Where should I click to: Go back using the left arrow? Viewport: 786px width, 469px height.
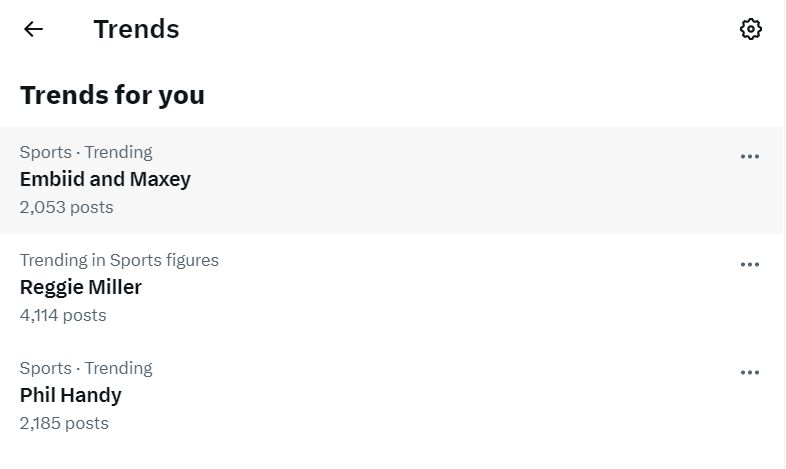(34, 29)
